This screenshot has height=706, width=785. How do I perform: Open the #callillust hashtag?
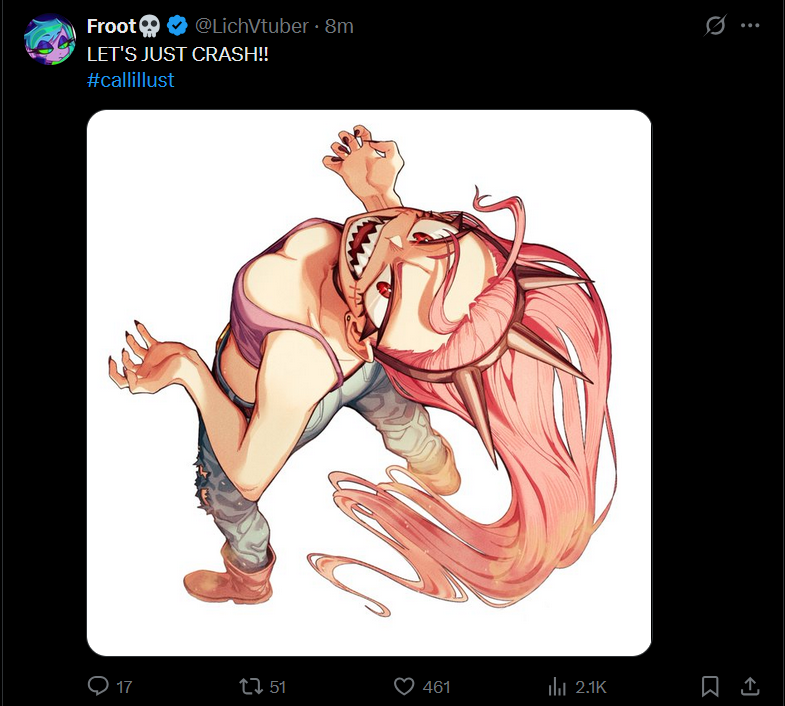[131, 80]
